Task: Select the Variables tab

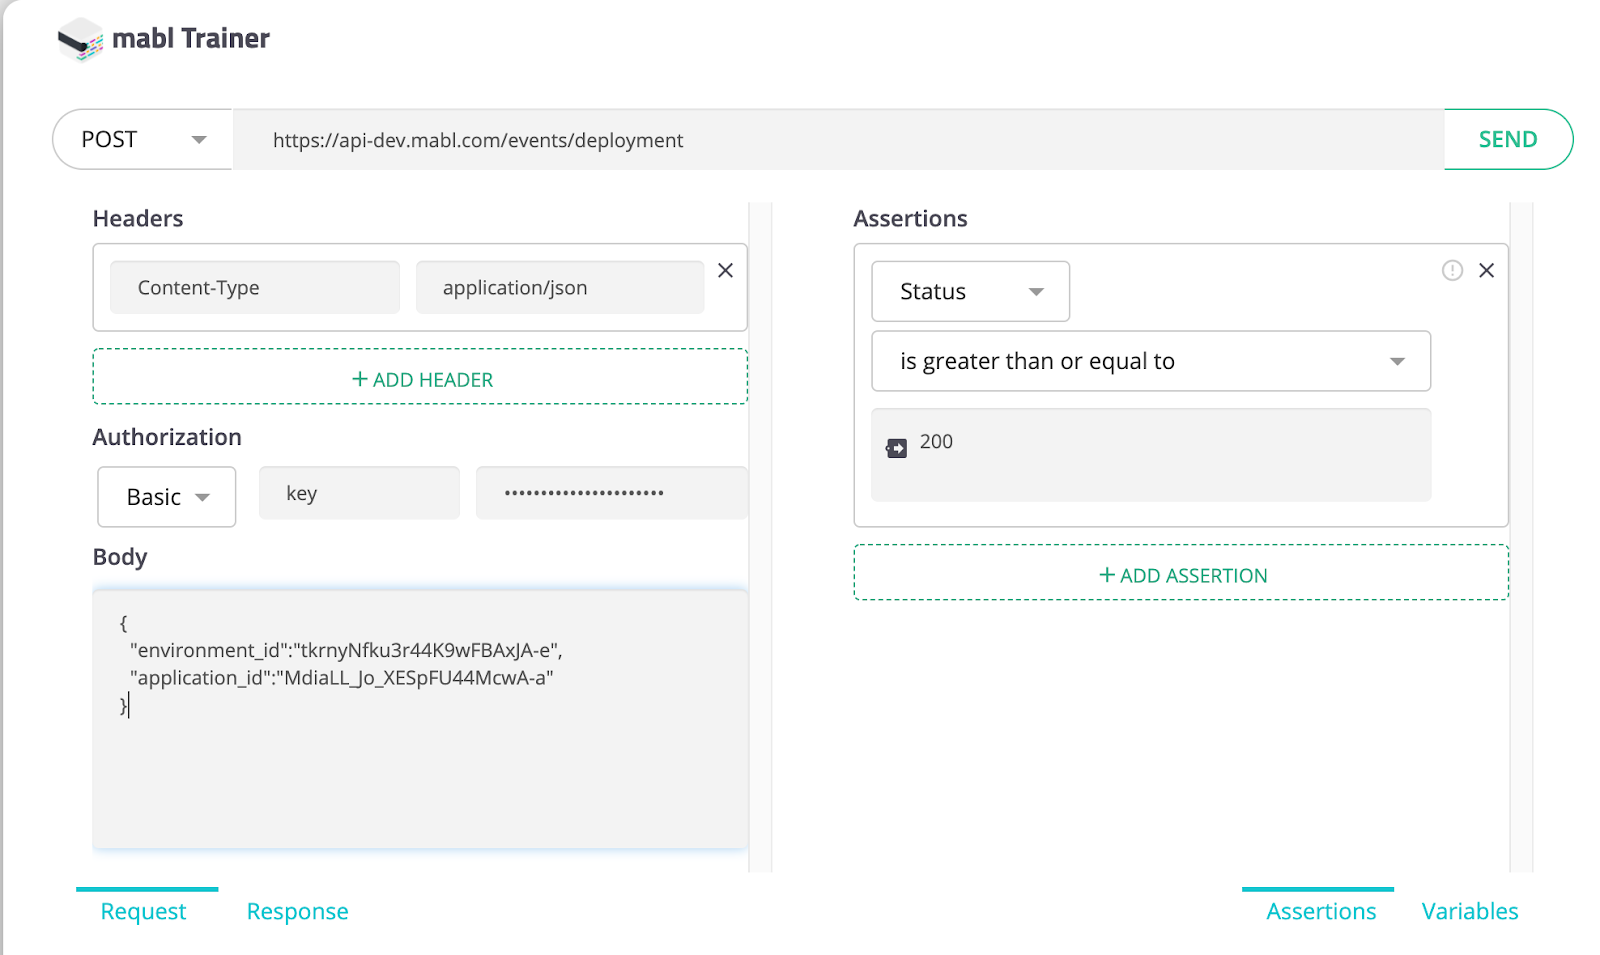Action: (1469, 911)
